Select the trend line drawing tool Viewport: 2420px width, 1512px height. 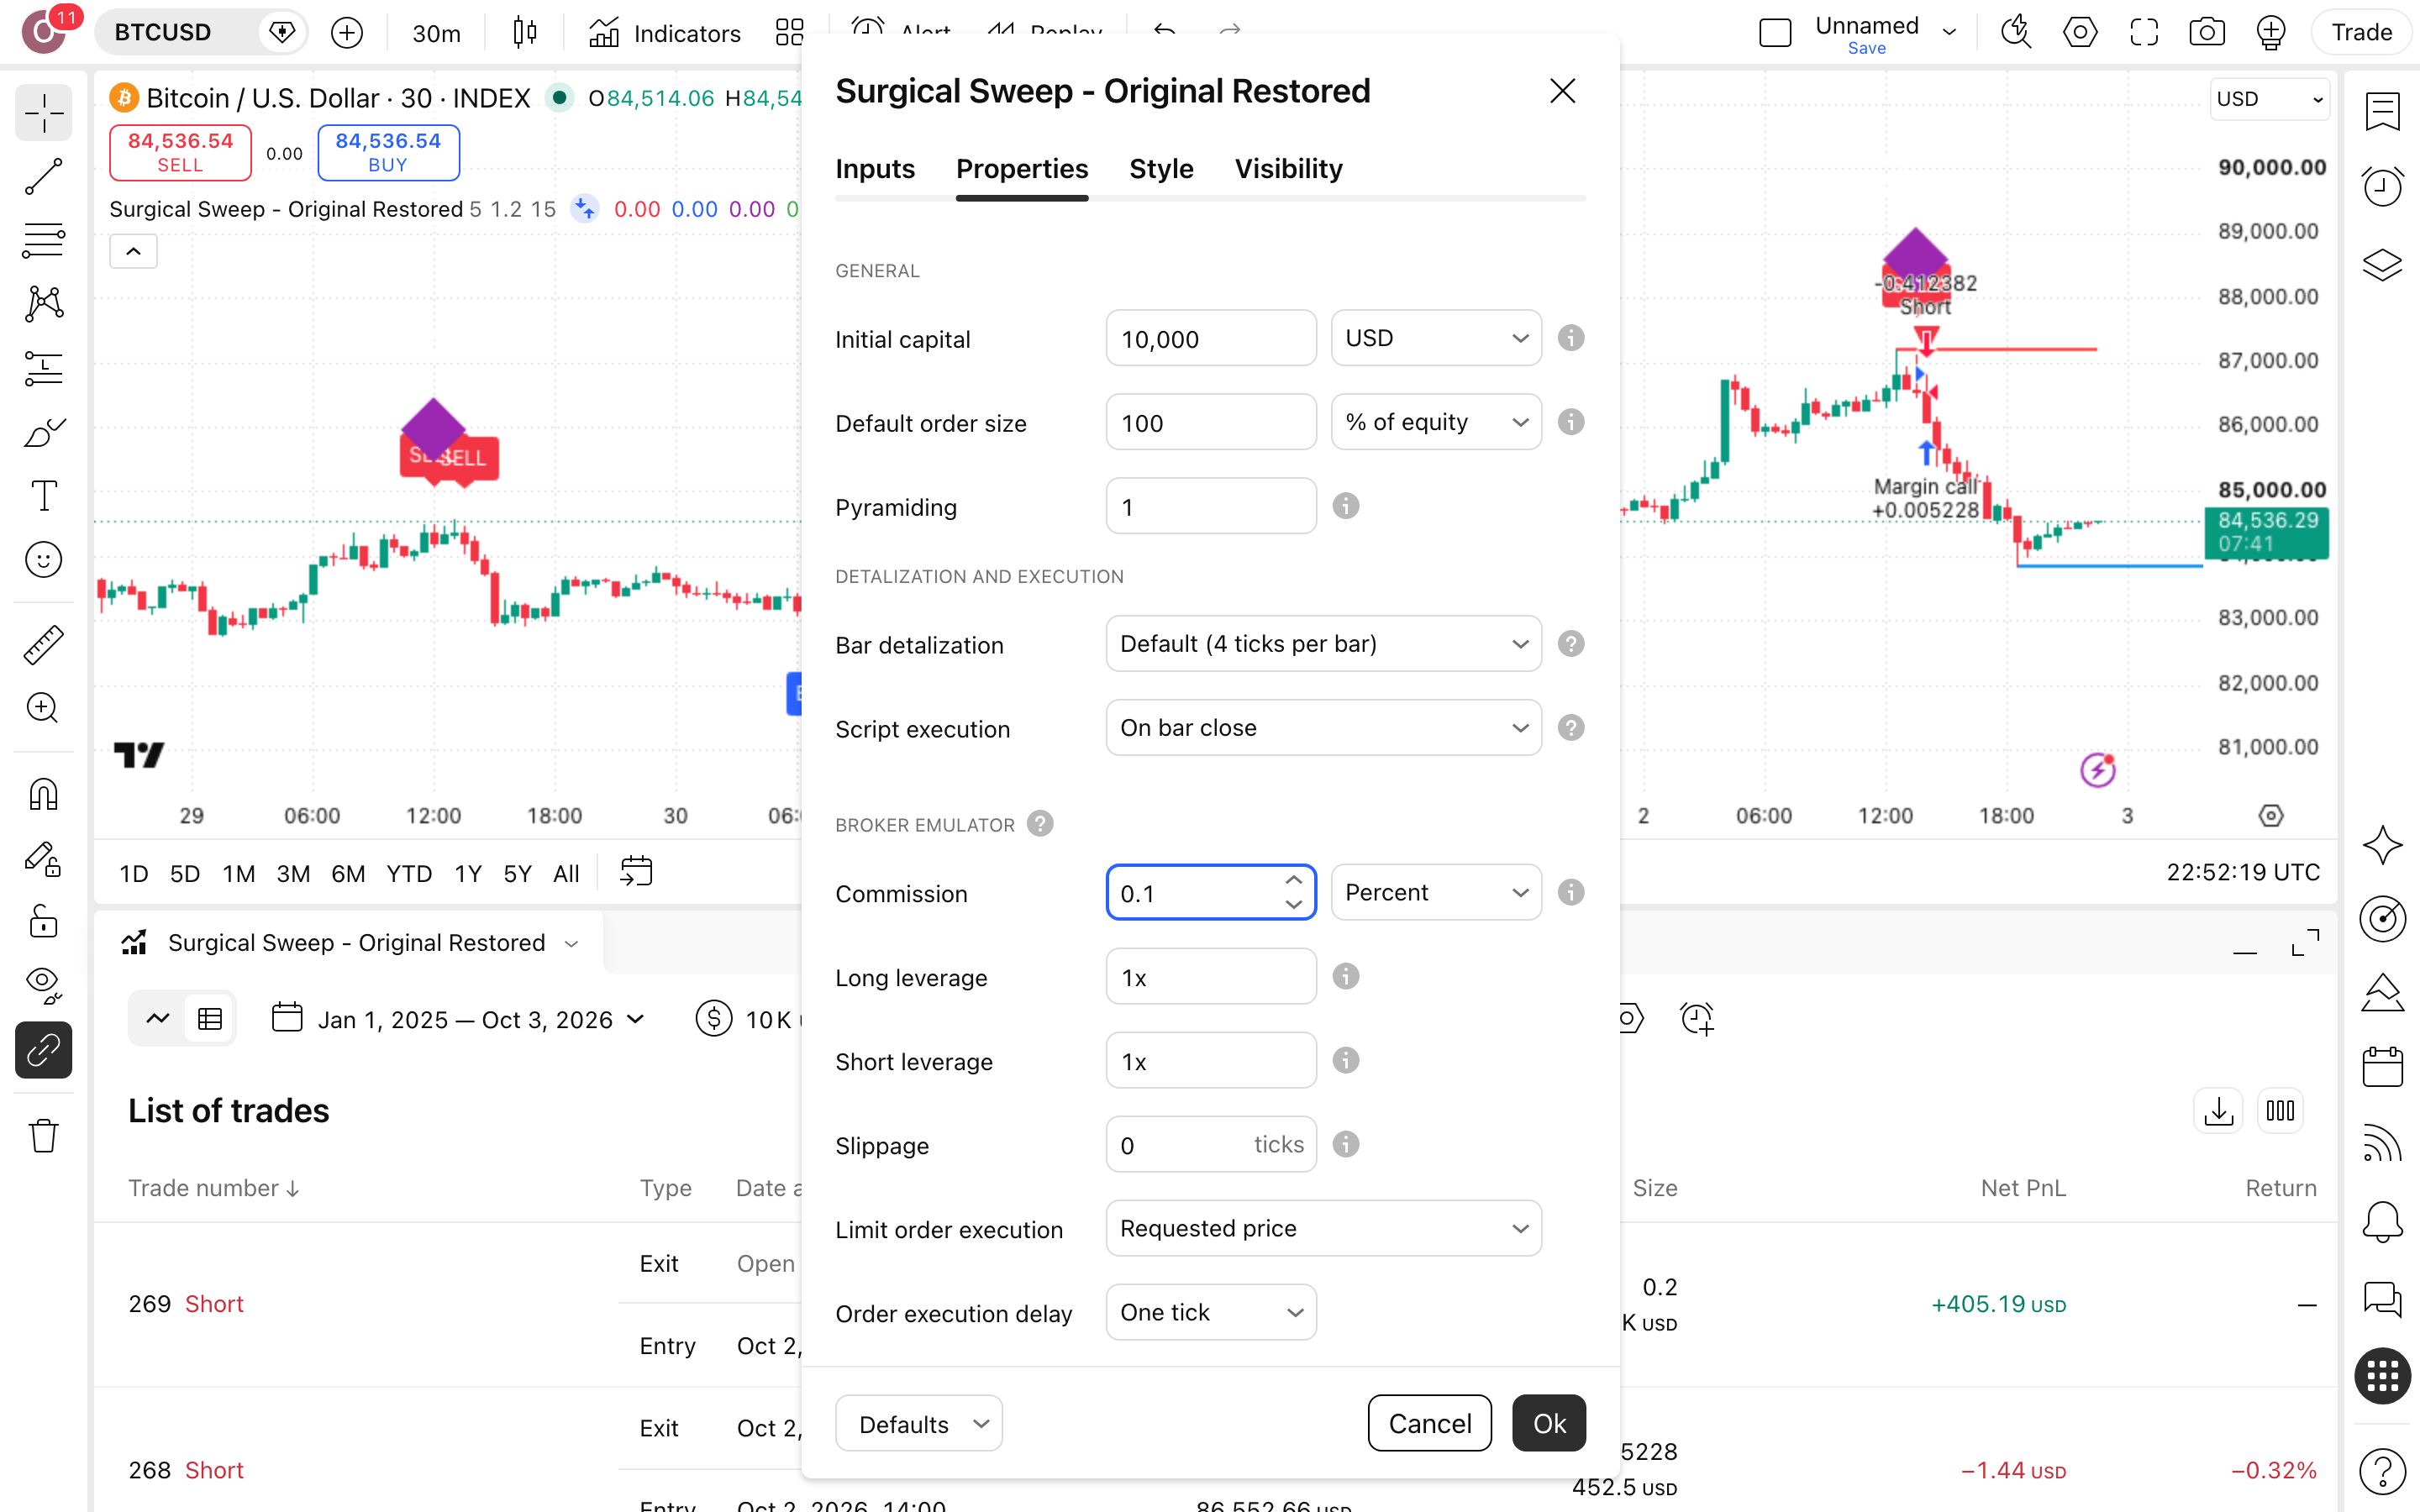[x=43, y=177]
